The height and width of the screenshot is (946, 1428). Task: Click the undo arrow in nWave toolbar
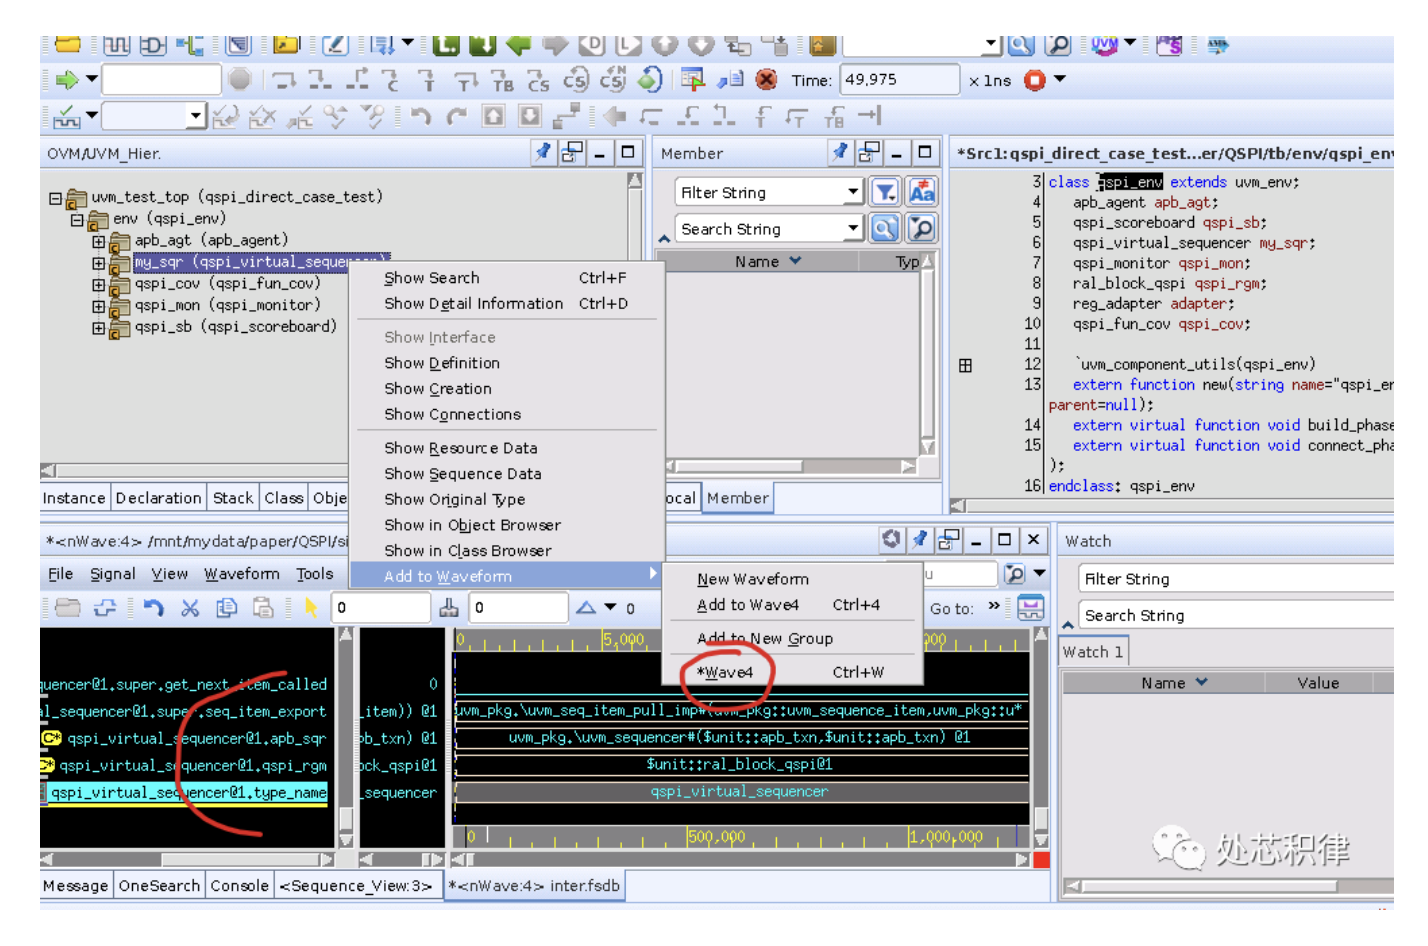[153, 608]
